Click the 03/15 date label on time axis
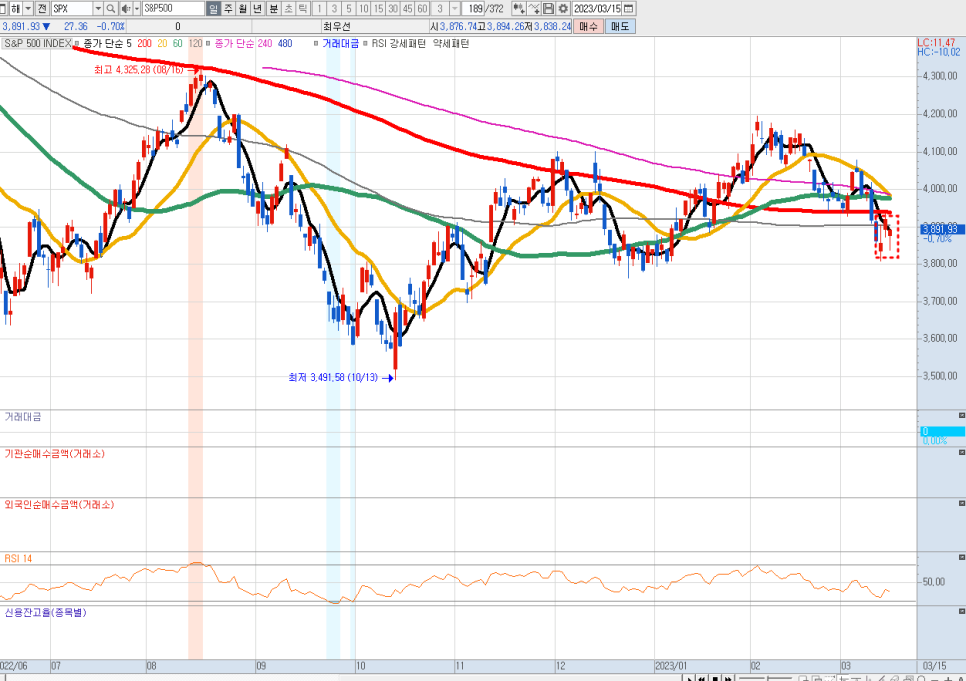This screenshot has height=681, width=966. click(x=935, y=666)
